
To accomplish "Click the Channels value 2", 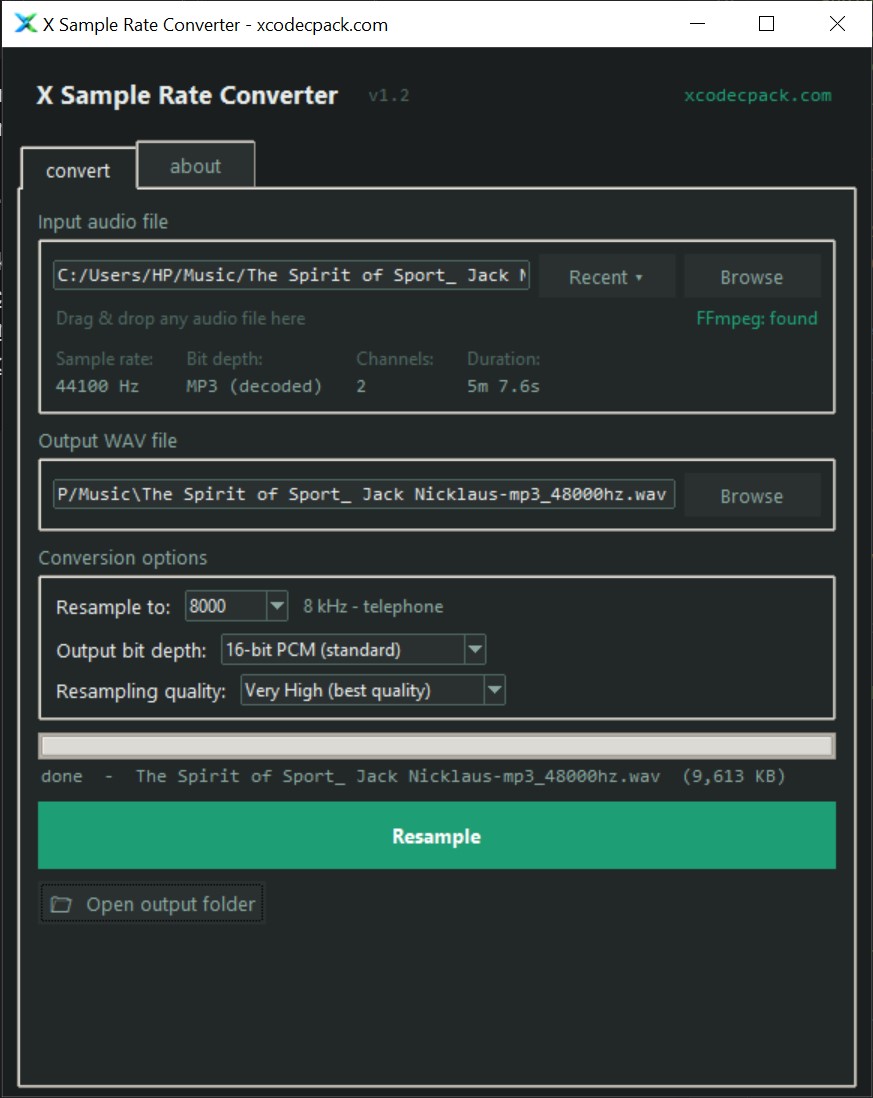I will click(x=361, y=386).
